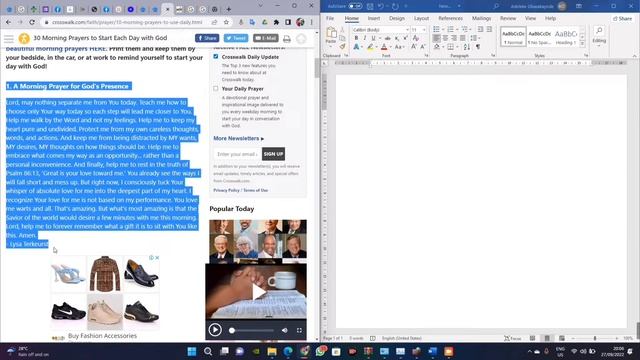Open Microsoft Edge from taskbar
Viewport: 640px width, 360px height.
pos(288,351)
